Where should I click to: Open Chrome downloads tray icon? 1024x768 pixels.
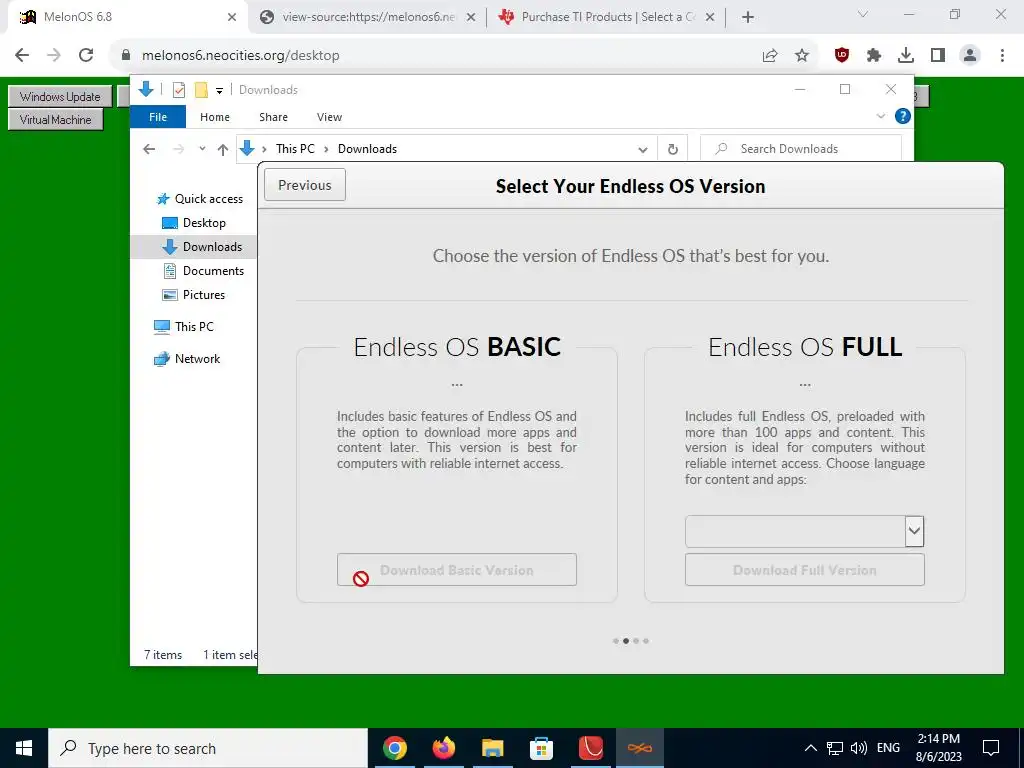click(906, 56)
